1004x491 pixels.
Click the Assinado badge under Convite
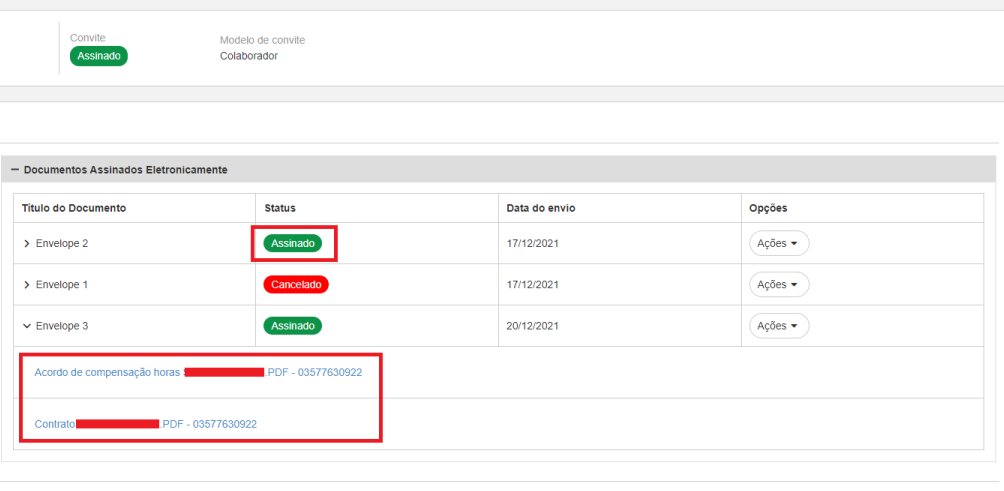99,57
